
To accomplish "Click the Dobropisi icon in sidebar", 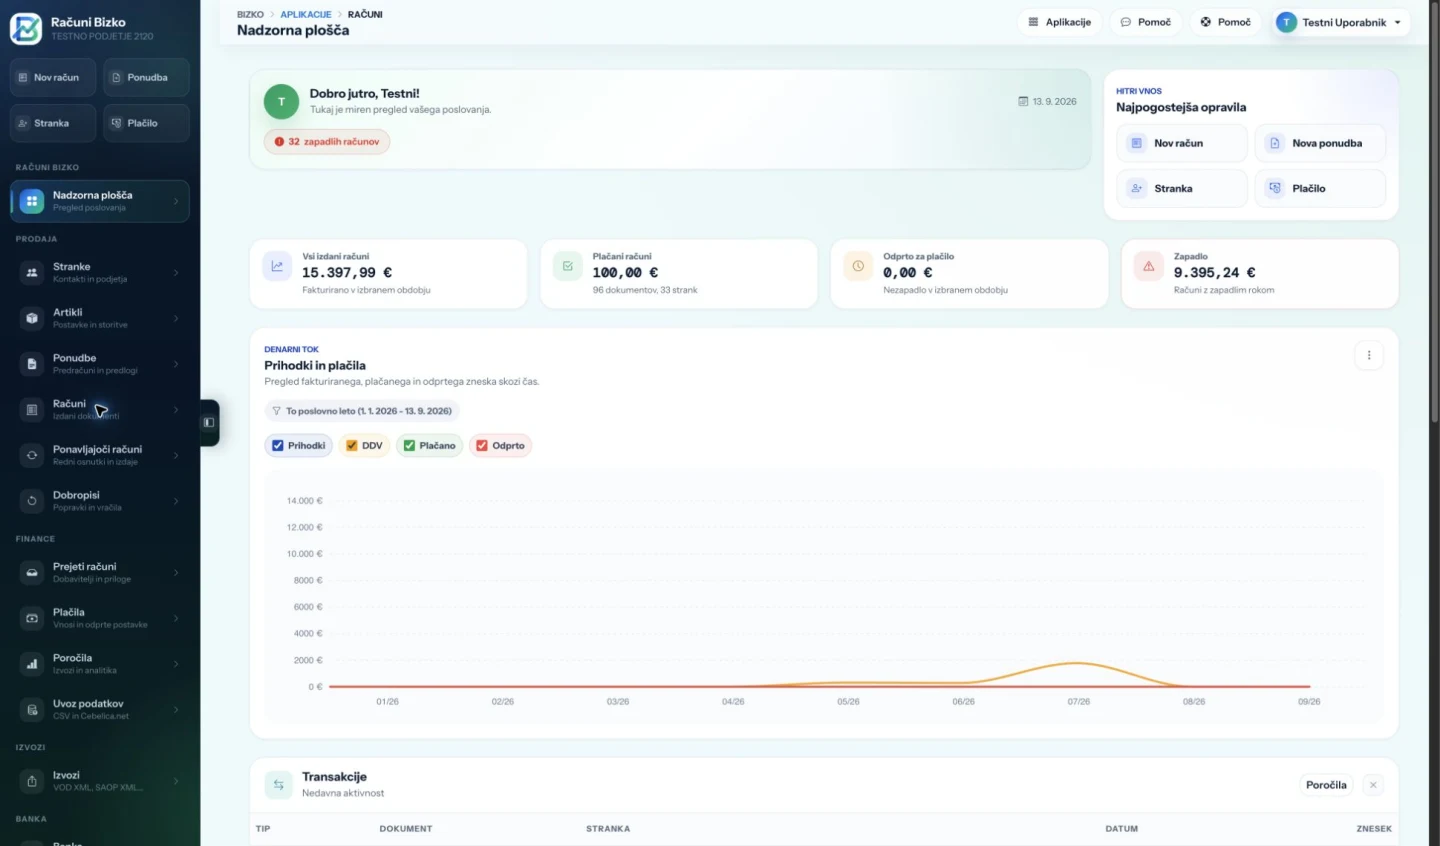I will coord(32,501).
